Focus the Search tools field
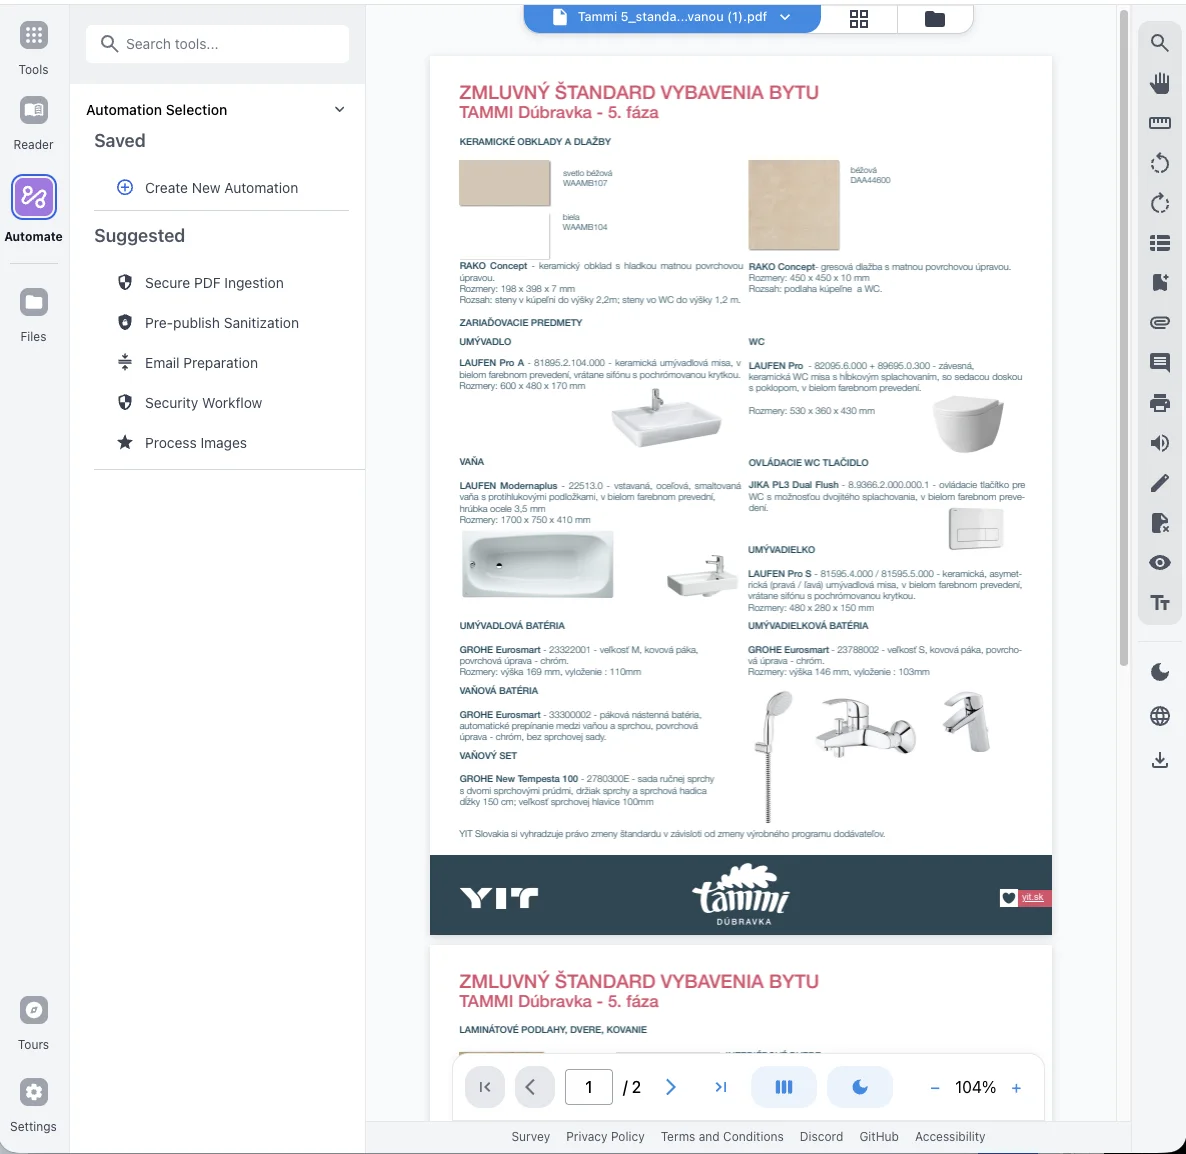 point(217,44)
